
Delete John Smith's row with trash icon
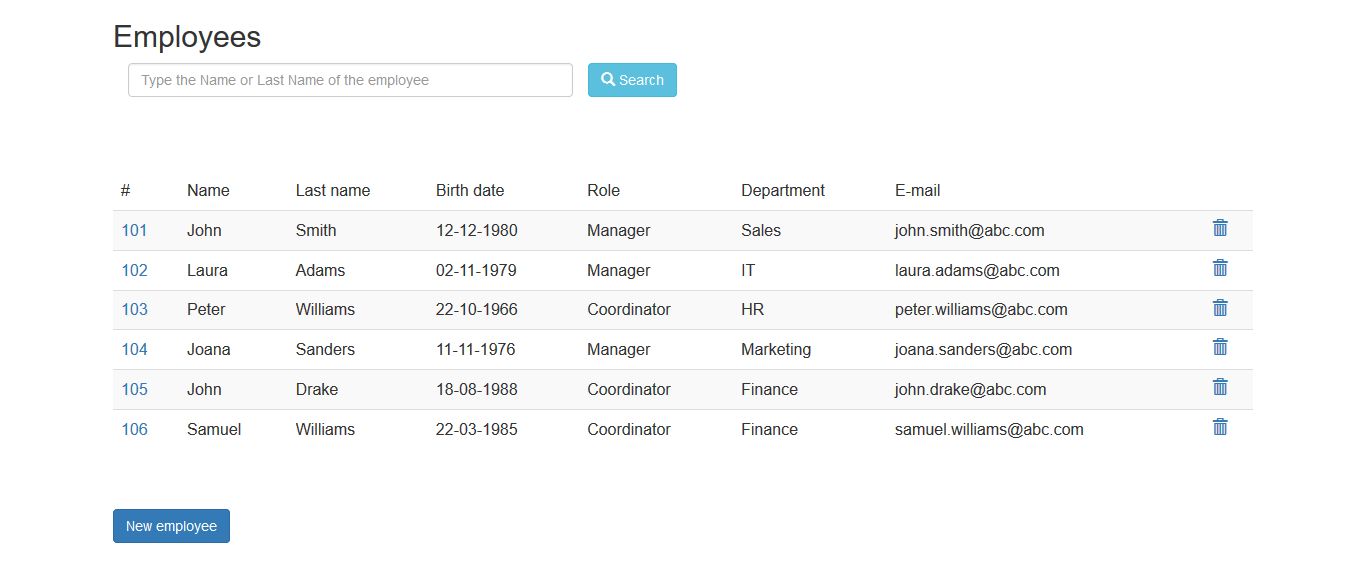click(x=1220, y=228)
